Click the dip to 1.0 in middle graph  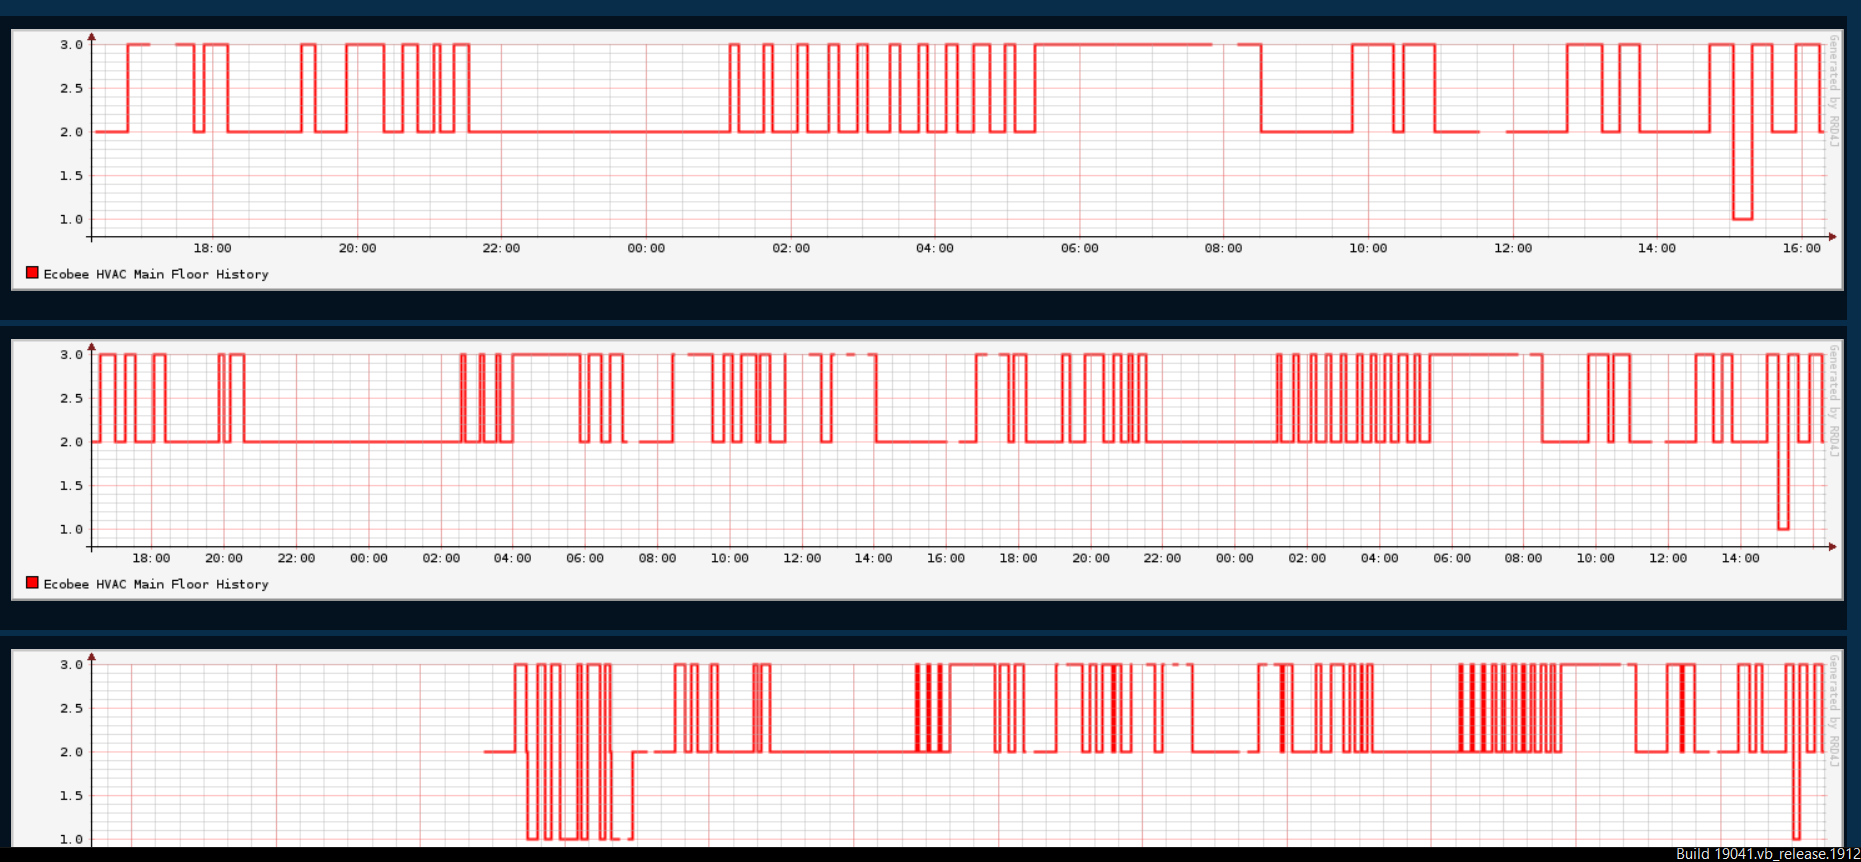coord(1783,527)
